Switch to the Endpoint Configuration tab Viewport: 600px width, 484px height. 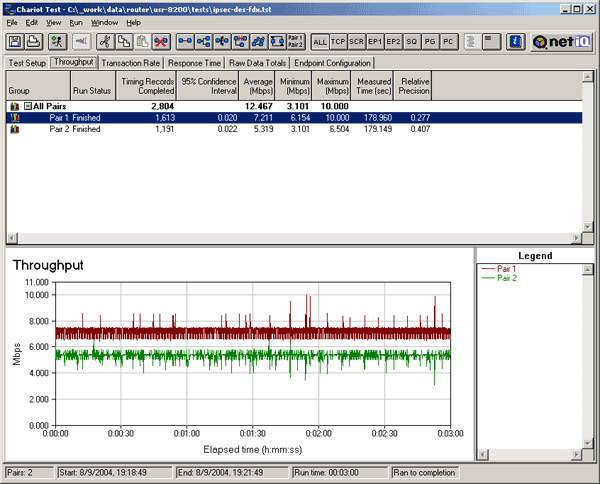(332, 62)
